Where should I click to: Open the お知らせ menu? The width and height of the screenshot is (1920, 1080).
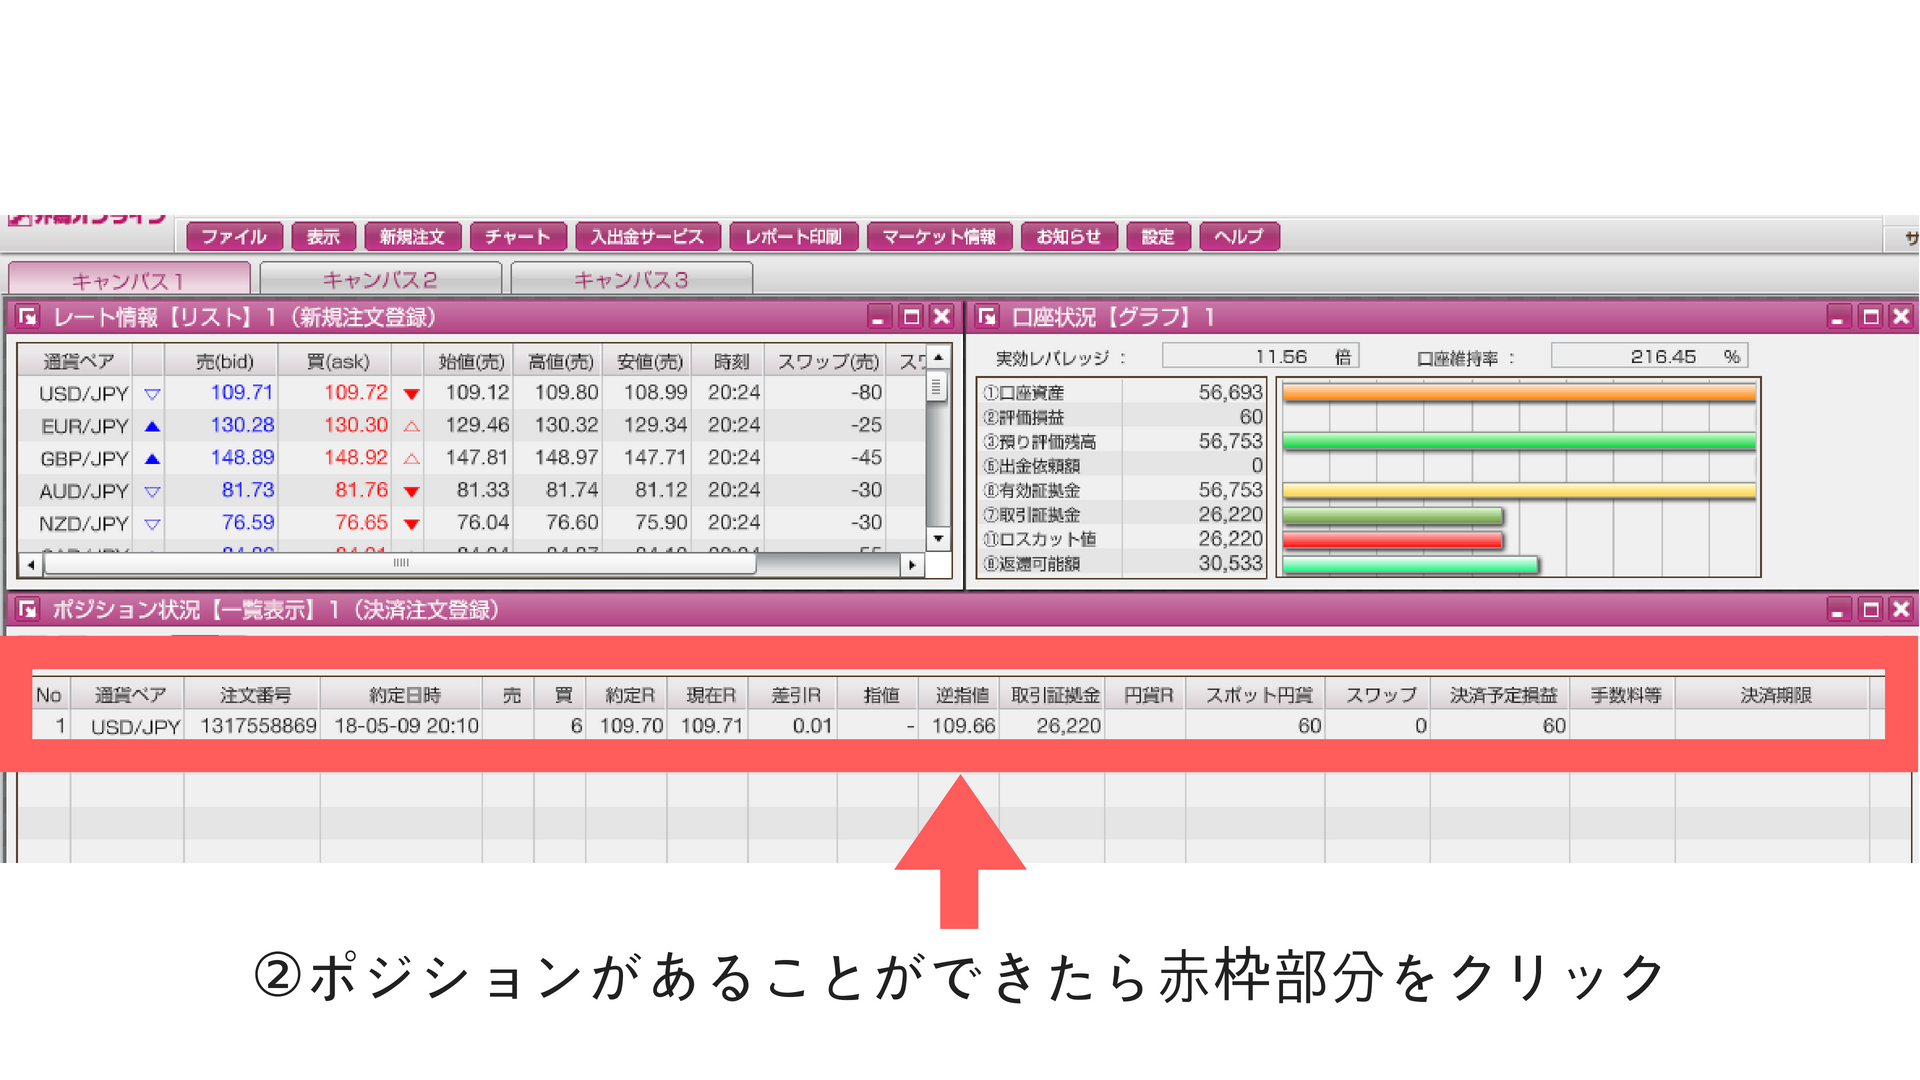1069,237
